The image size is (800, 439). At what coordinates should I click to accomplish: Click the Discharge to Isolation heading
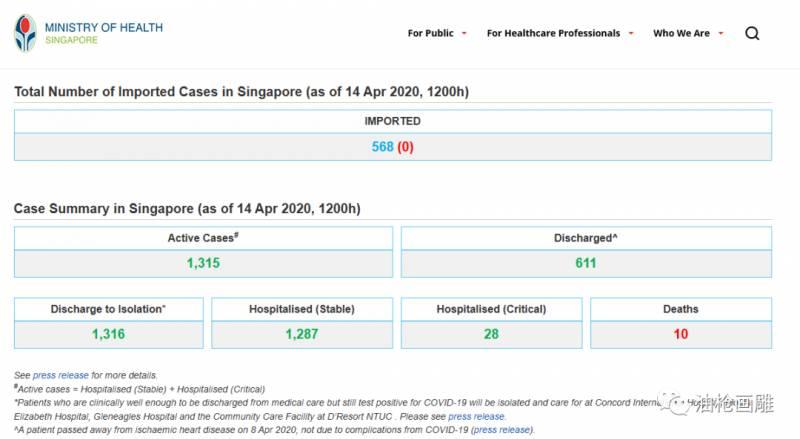tap(108, 309)
